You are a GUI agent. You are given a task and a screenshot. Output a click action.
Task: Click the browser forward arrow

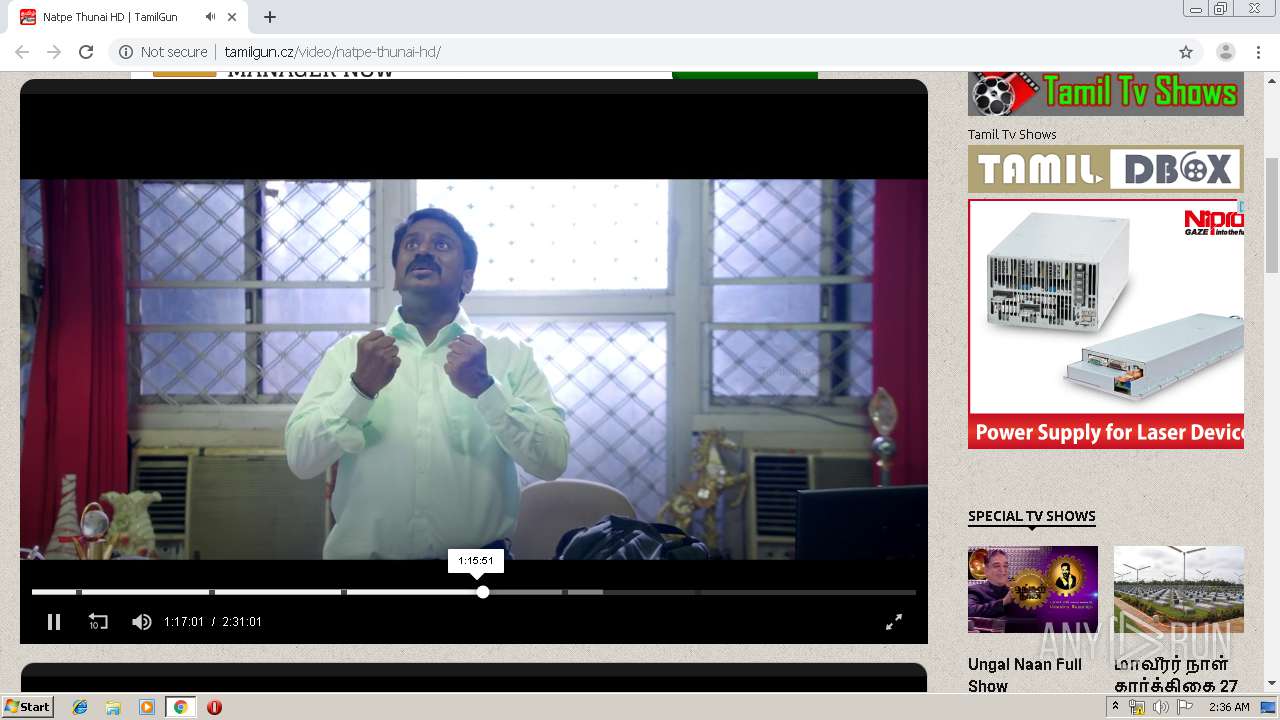point(54,52)
